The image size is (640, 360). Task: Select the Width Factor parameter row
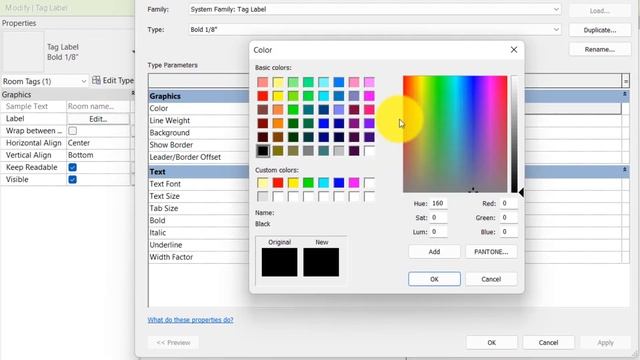point(198,257)
